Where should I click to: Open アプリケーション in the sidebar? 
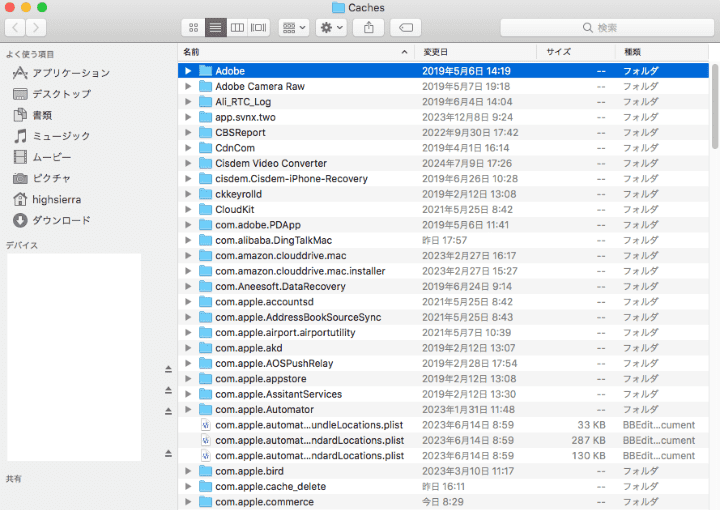[x=70, y=73]
